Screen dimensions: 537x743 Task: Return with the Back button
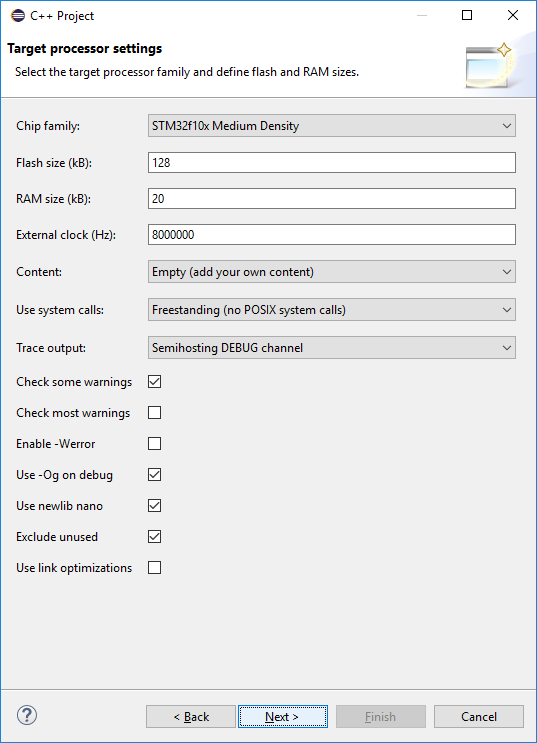(x=191, y=716)
